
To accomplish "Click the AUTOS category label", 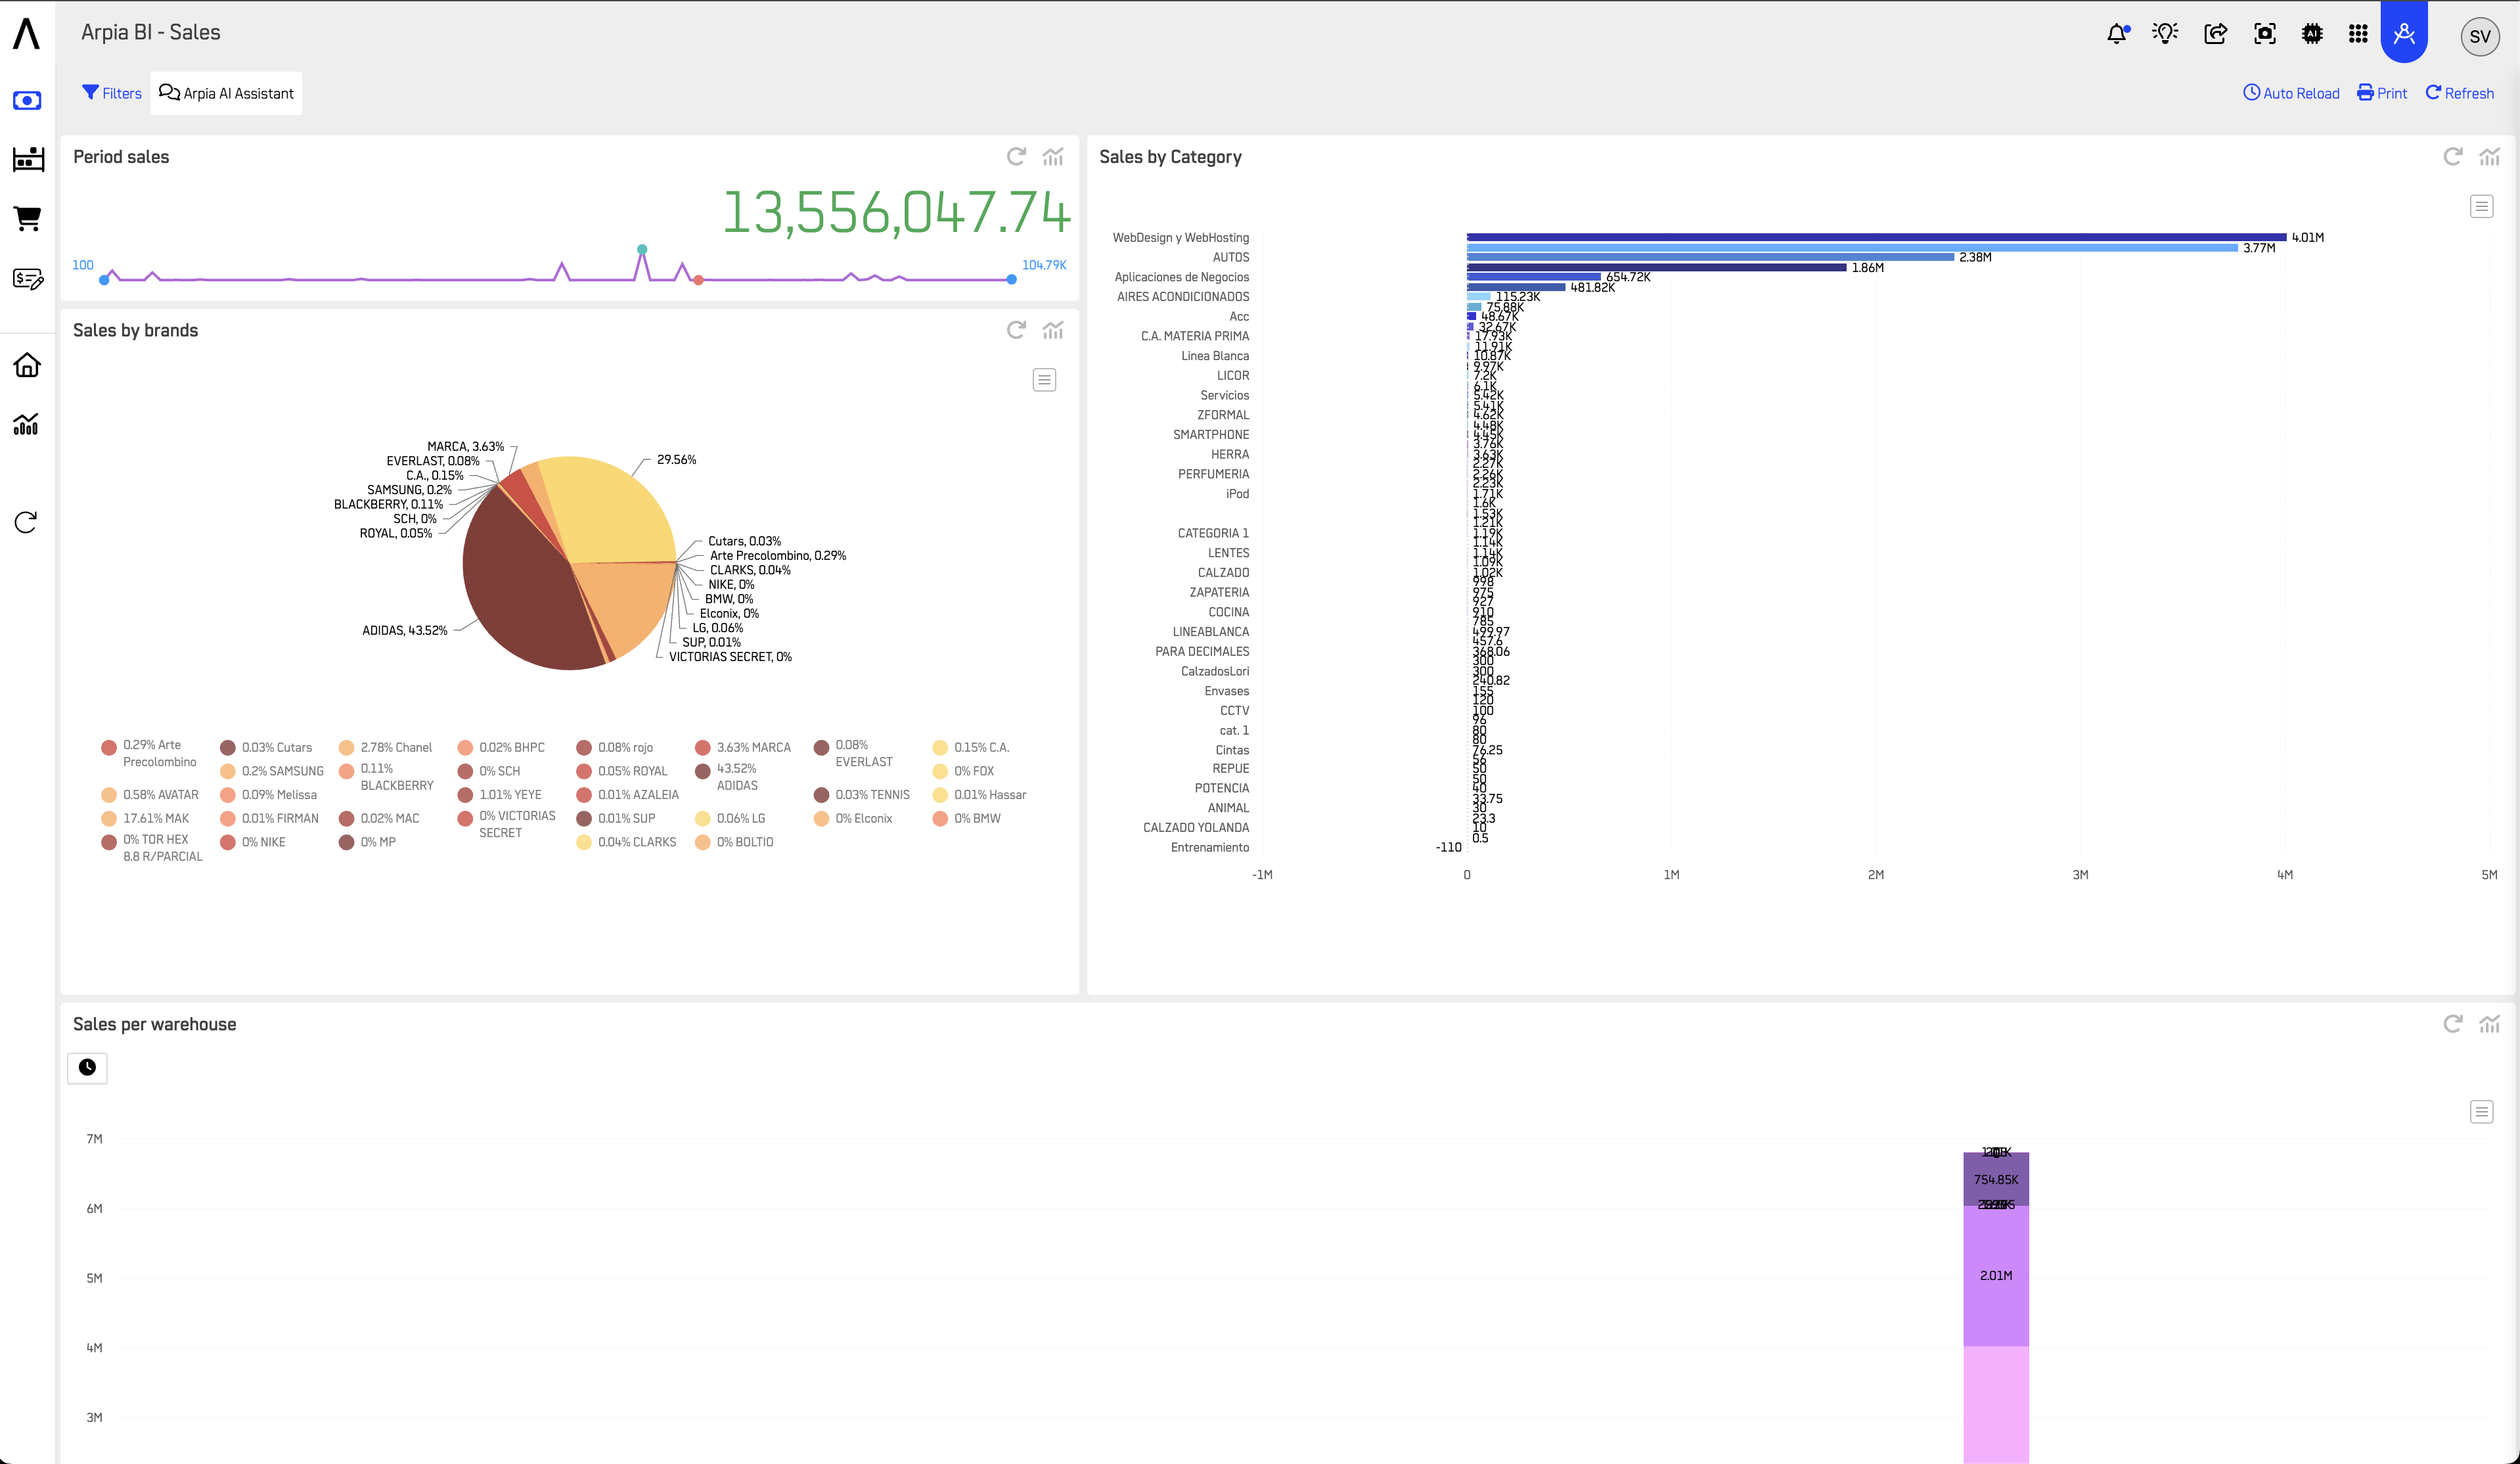I will (x=1230, y=257).
